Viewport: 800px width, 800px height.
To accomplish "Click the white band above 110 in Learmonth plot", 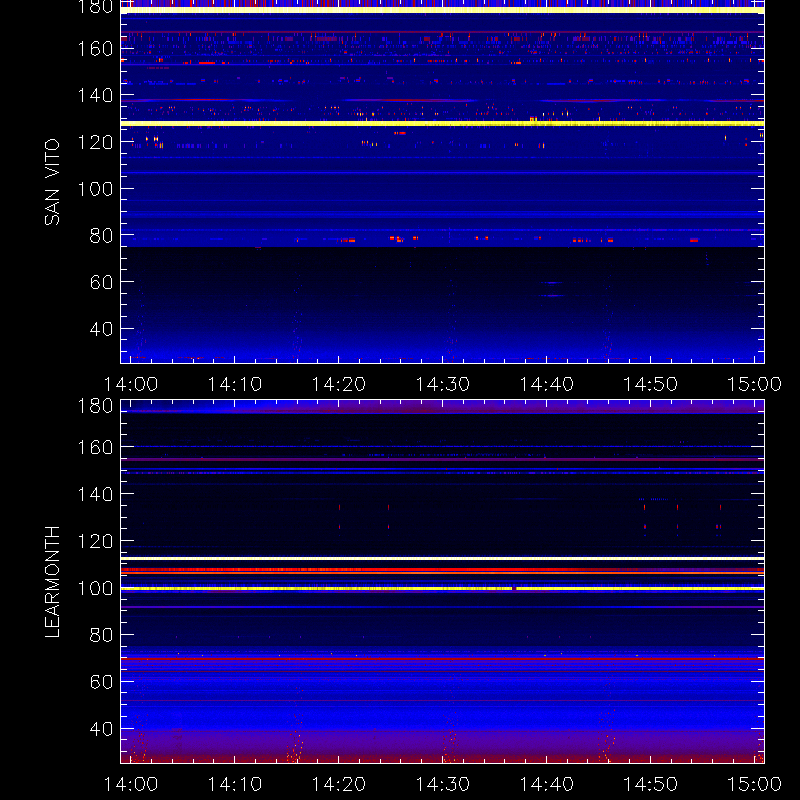I will click(x=442, y=559).
